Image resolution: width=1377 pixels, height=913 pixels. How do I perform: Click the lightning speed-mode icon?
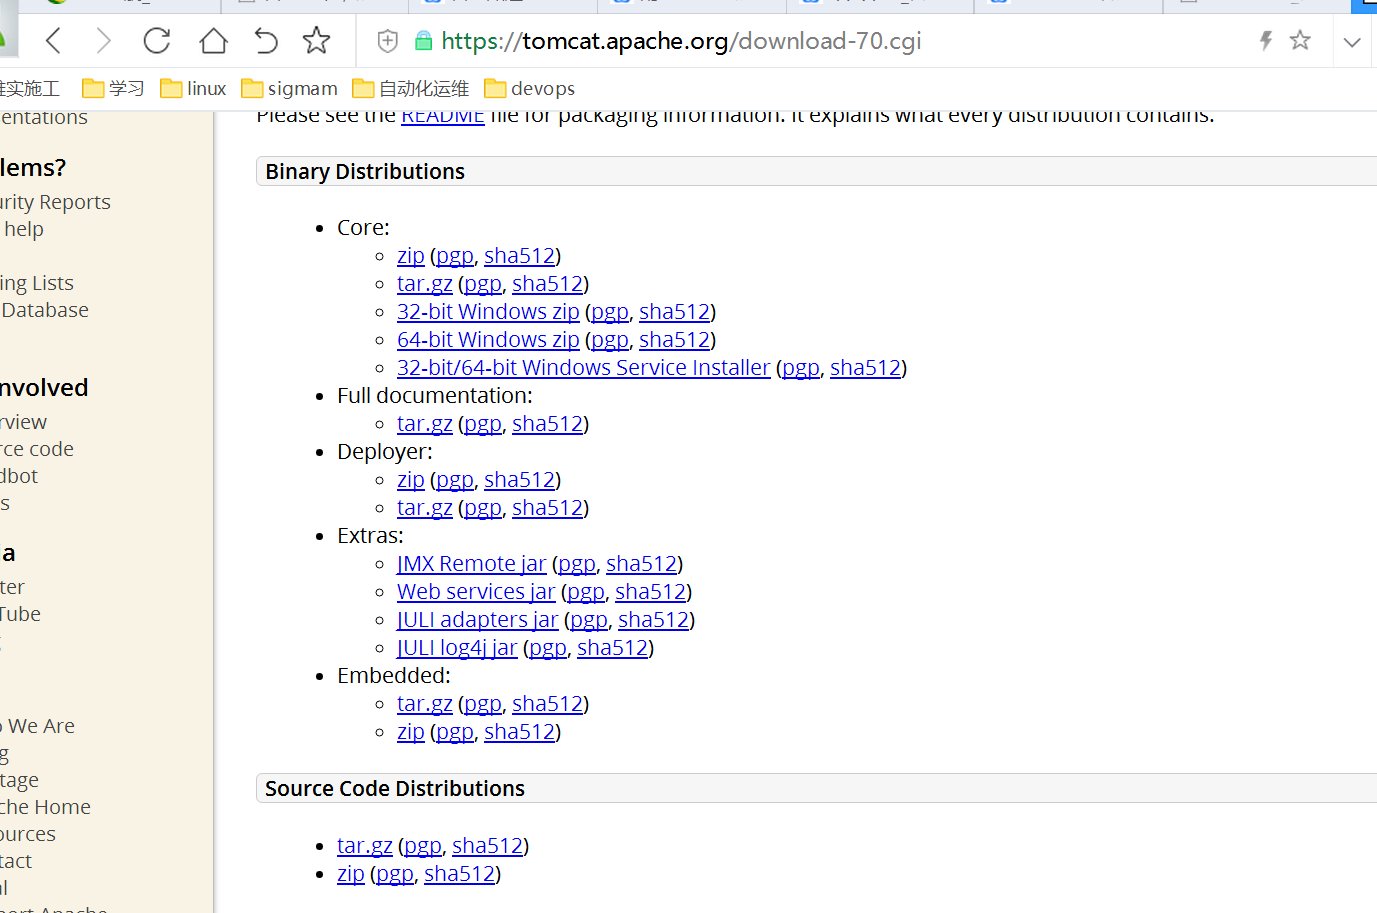pos(1265,41)
